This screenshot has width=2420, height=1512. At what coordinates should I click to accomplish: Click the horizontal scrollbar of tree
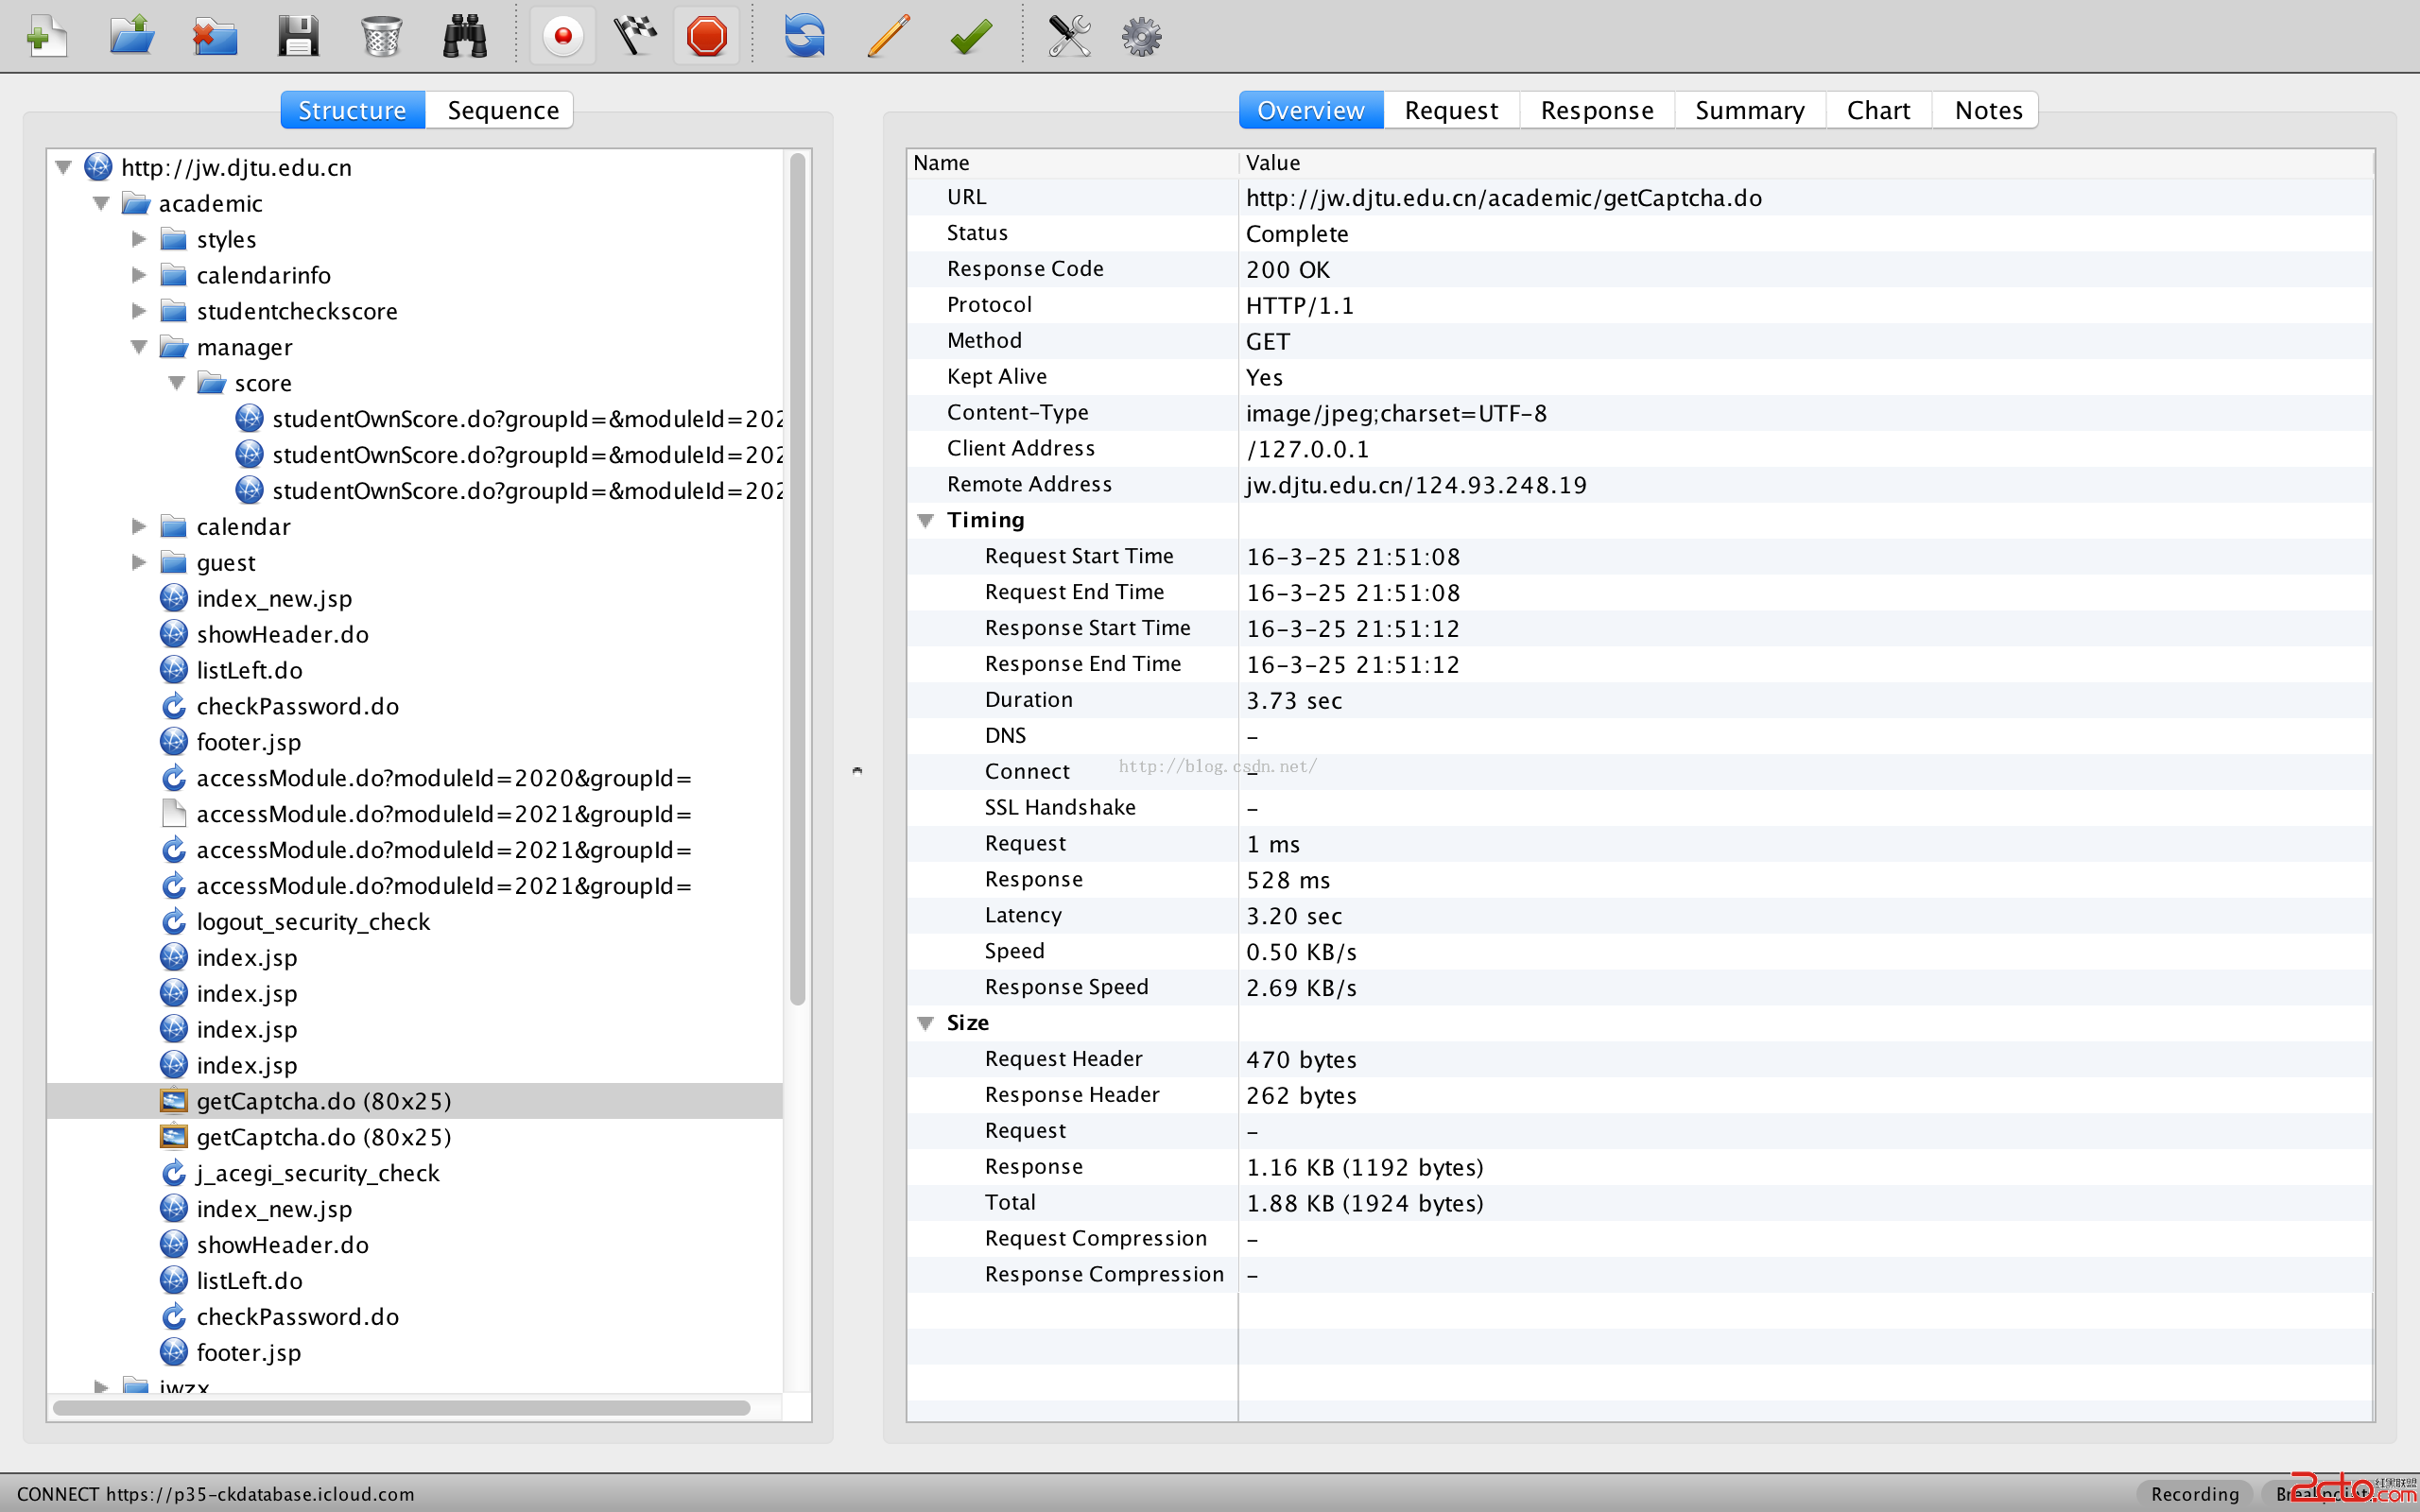400,1407
